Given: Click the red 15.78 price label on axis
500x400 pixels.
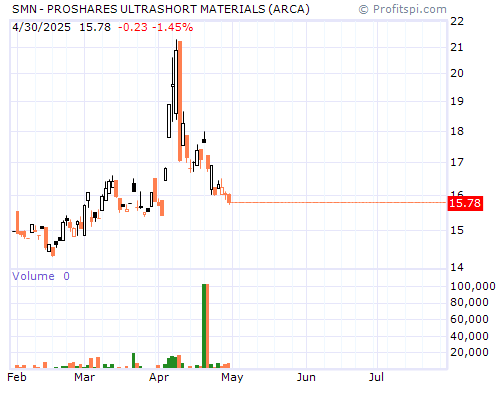Looking at the screenshot, I should (465, 203).
